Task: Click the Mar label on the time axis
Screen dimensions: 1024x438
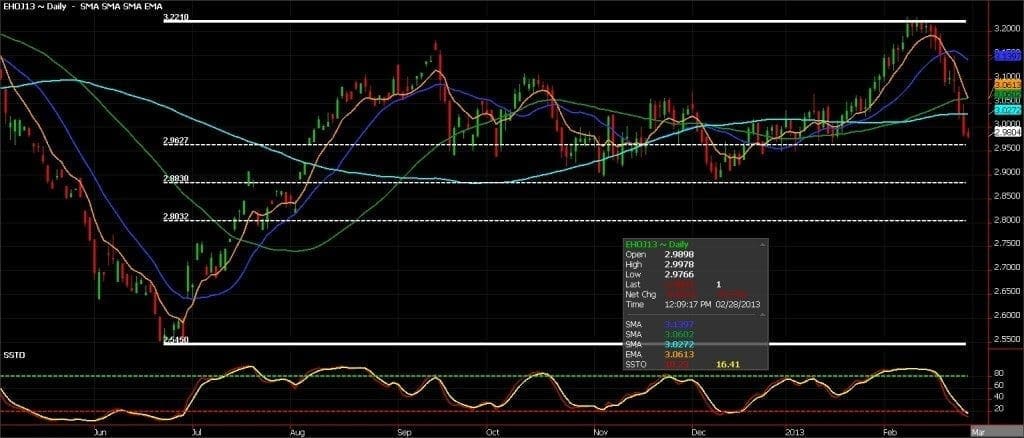Action: (x=977, y=431)
